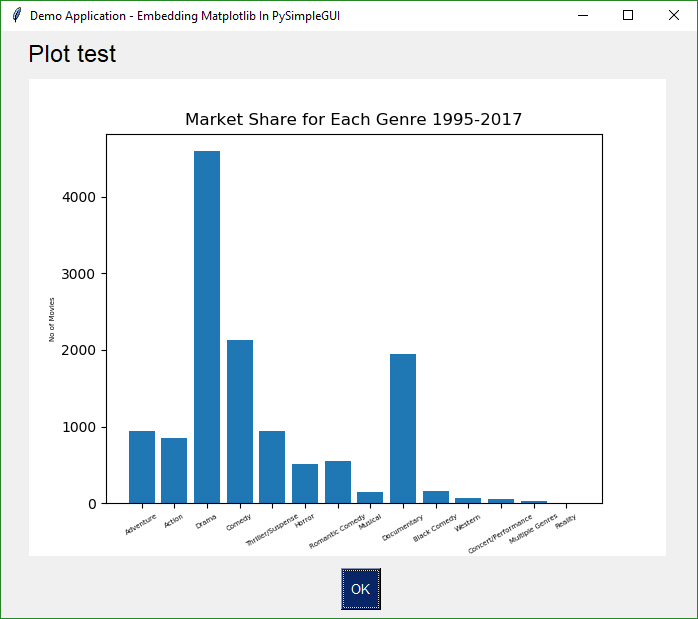Click the 'Reality' x-axis label

[x=565, y=521]
